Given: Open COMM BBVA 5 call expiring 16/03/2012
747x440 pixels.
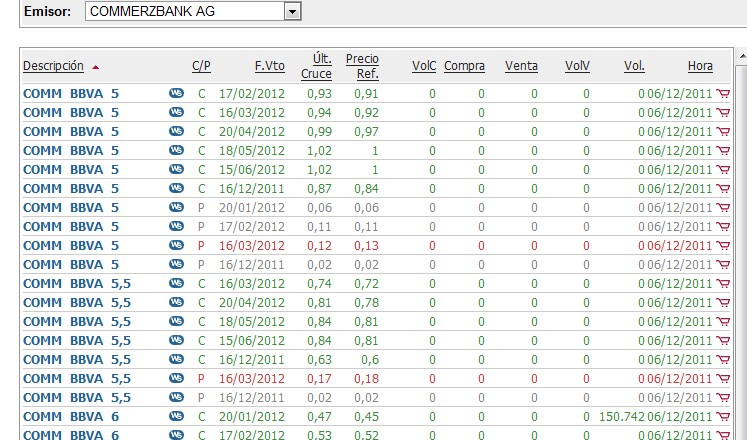Looking at the screenshot, I should [71, 113].
